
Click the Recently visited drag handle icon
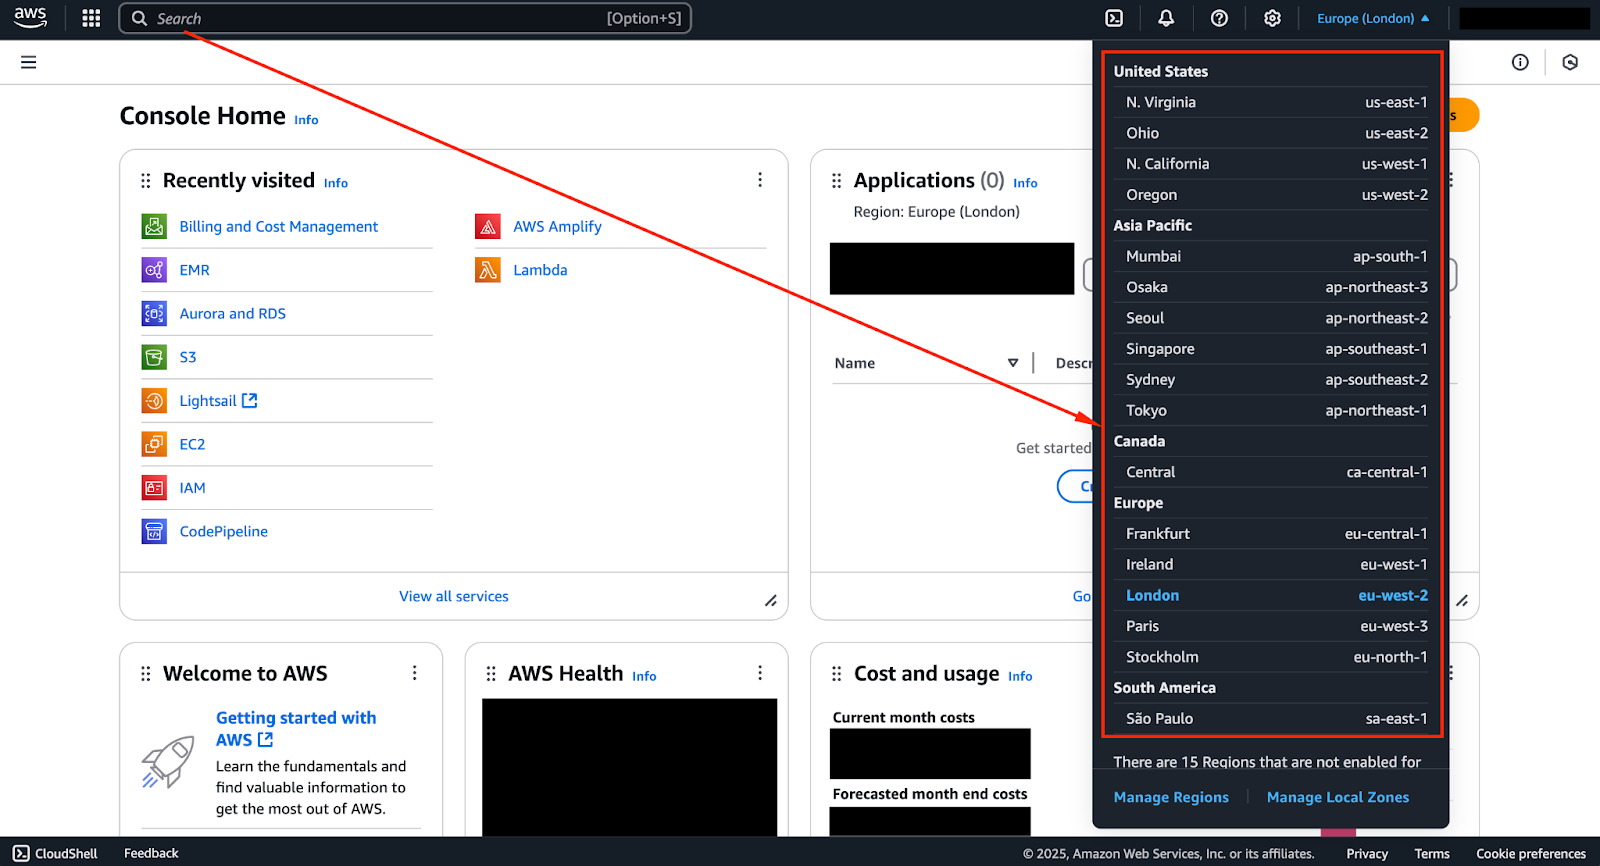[146, 180]
